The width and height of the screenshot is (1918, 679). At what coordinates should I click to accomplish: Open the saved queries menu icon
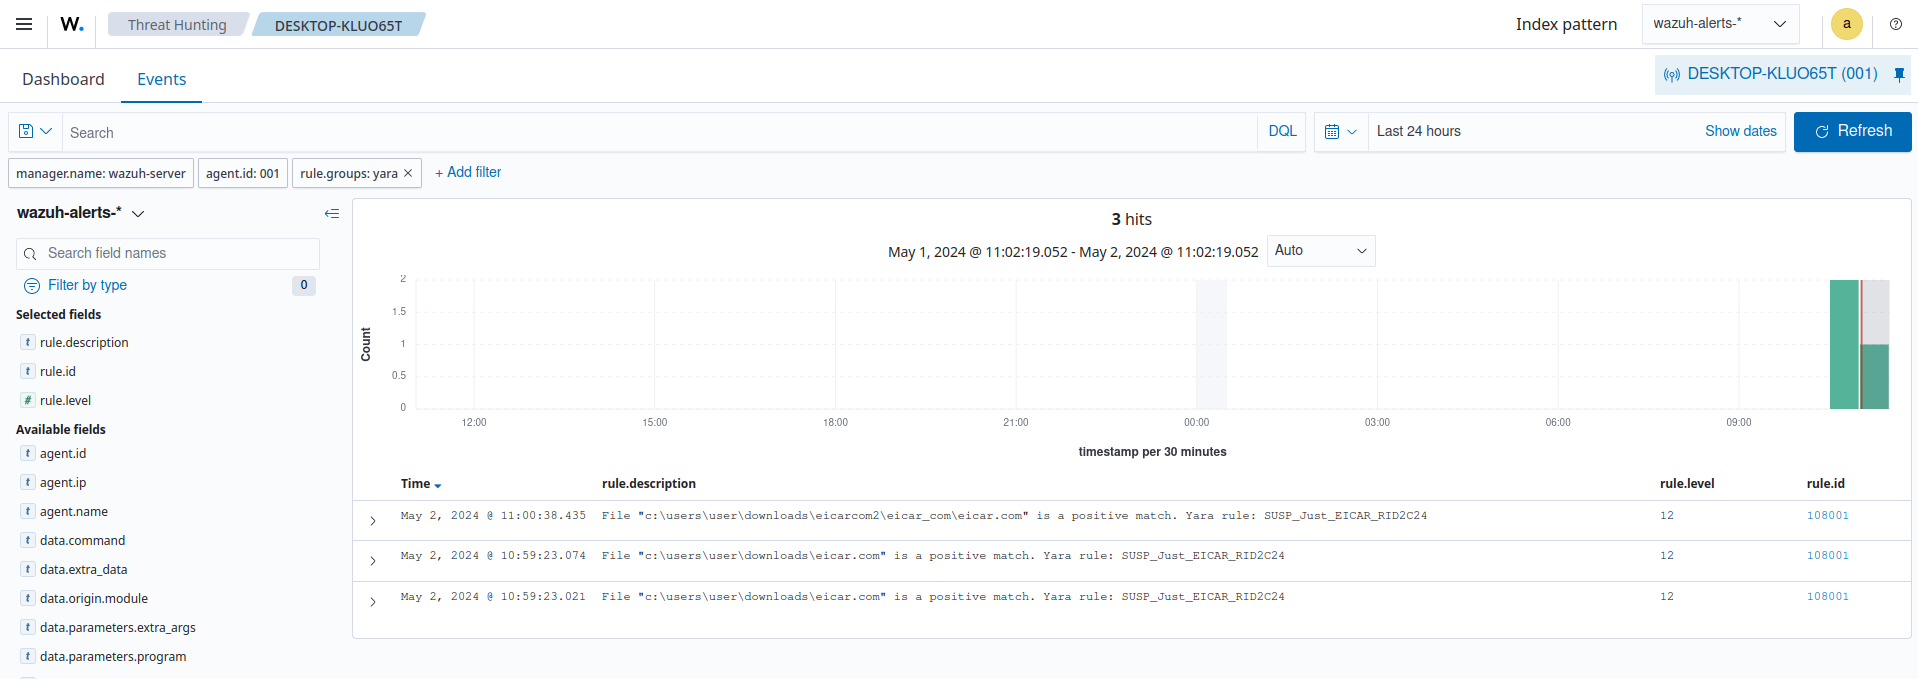[x=35, y=132]
